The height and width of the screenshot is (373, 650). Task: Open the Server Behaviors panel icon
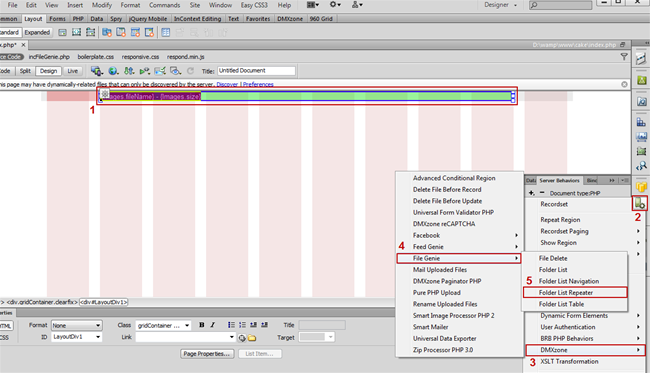640,203
